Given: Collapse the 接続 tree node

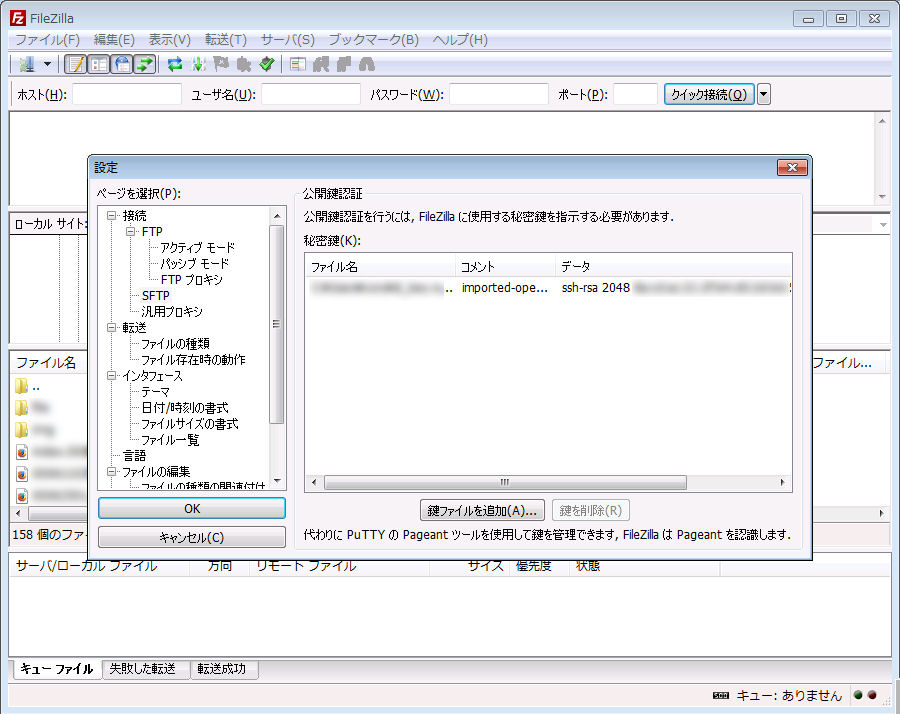Looking at the screenshot, I should (x=111, y=216).
